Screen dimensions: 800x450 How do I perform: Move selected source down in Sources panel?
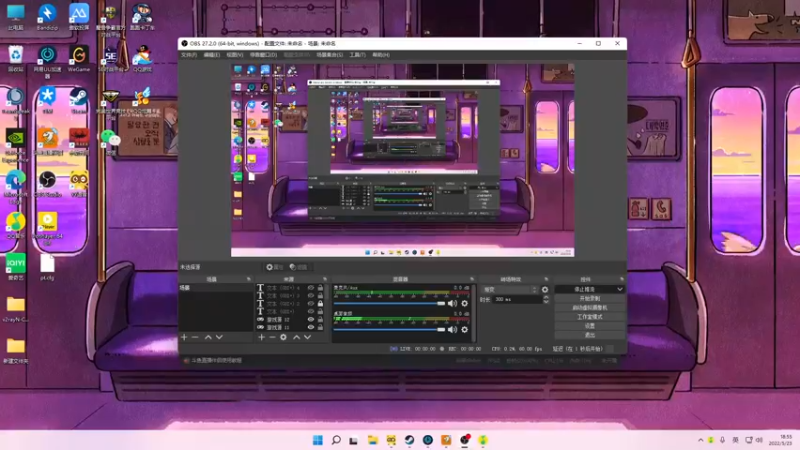[x=308, y=337]
